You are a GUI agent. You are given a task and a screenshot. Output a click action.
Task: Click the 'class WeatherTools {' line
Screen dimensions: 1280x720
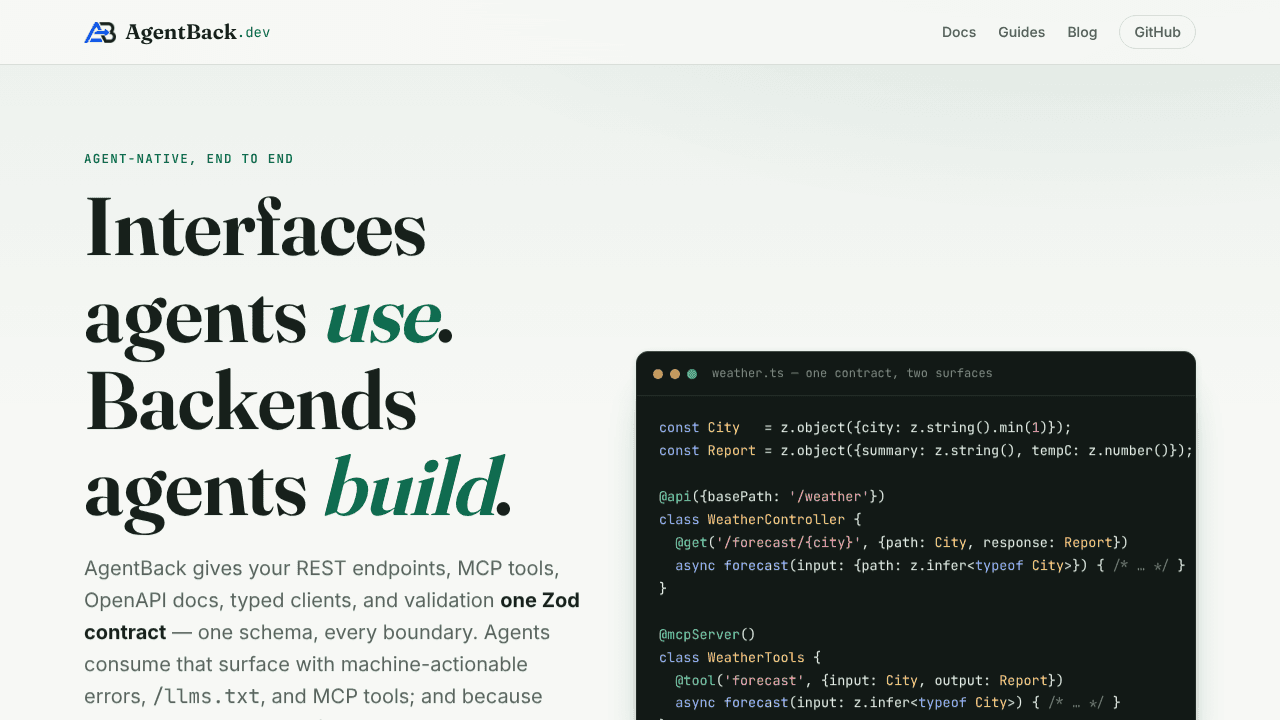pos(740,657)
